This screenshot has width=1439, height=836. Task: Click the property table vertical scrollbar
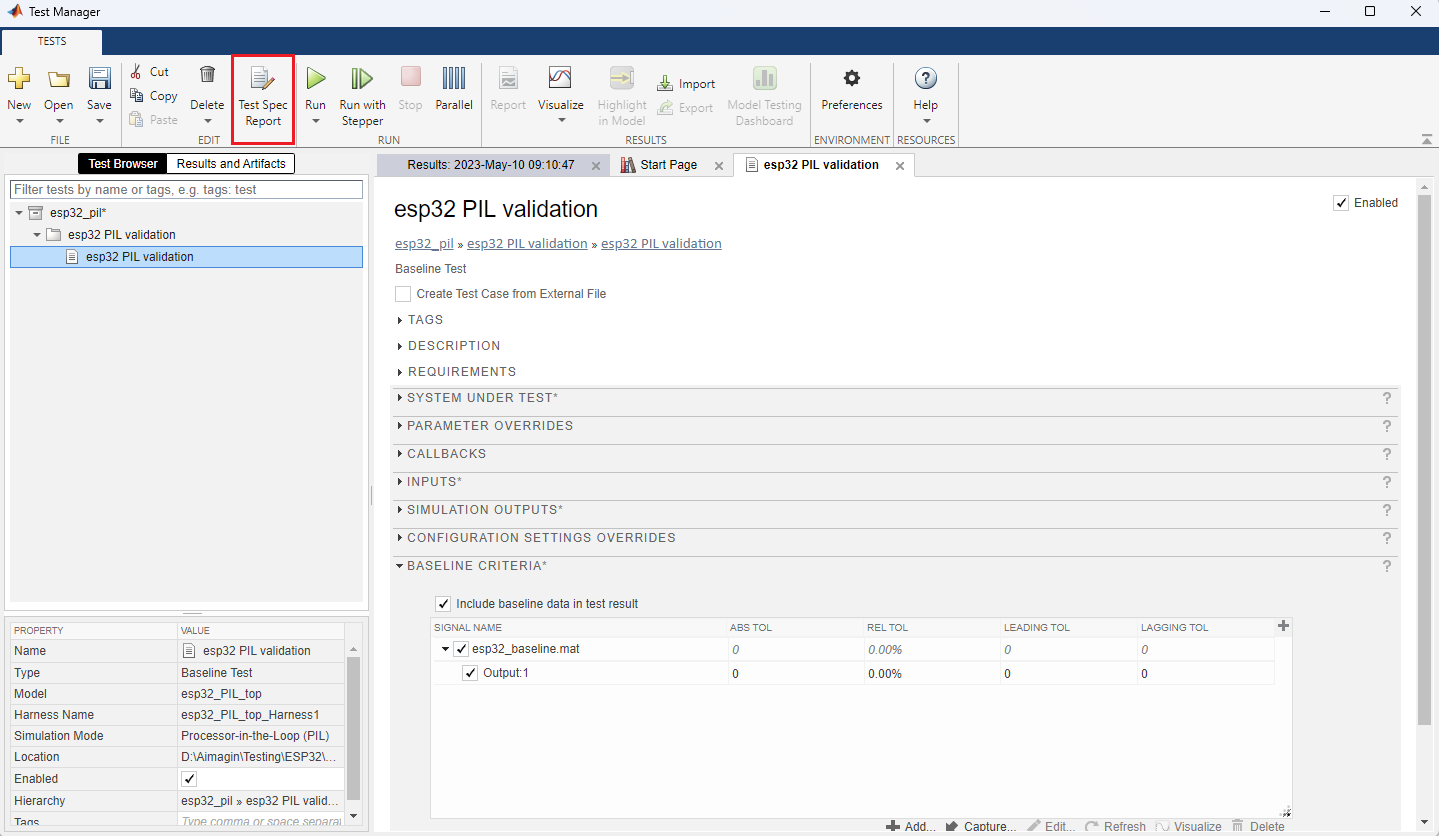pyautogui.click(x=353, y=728)
